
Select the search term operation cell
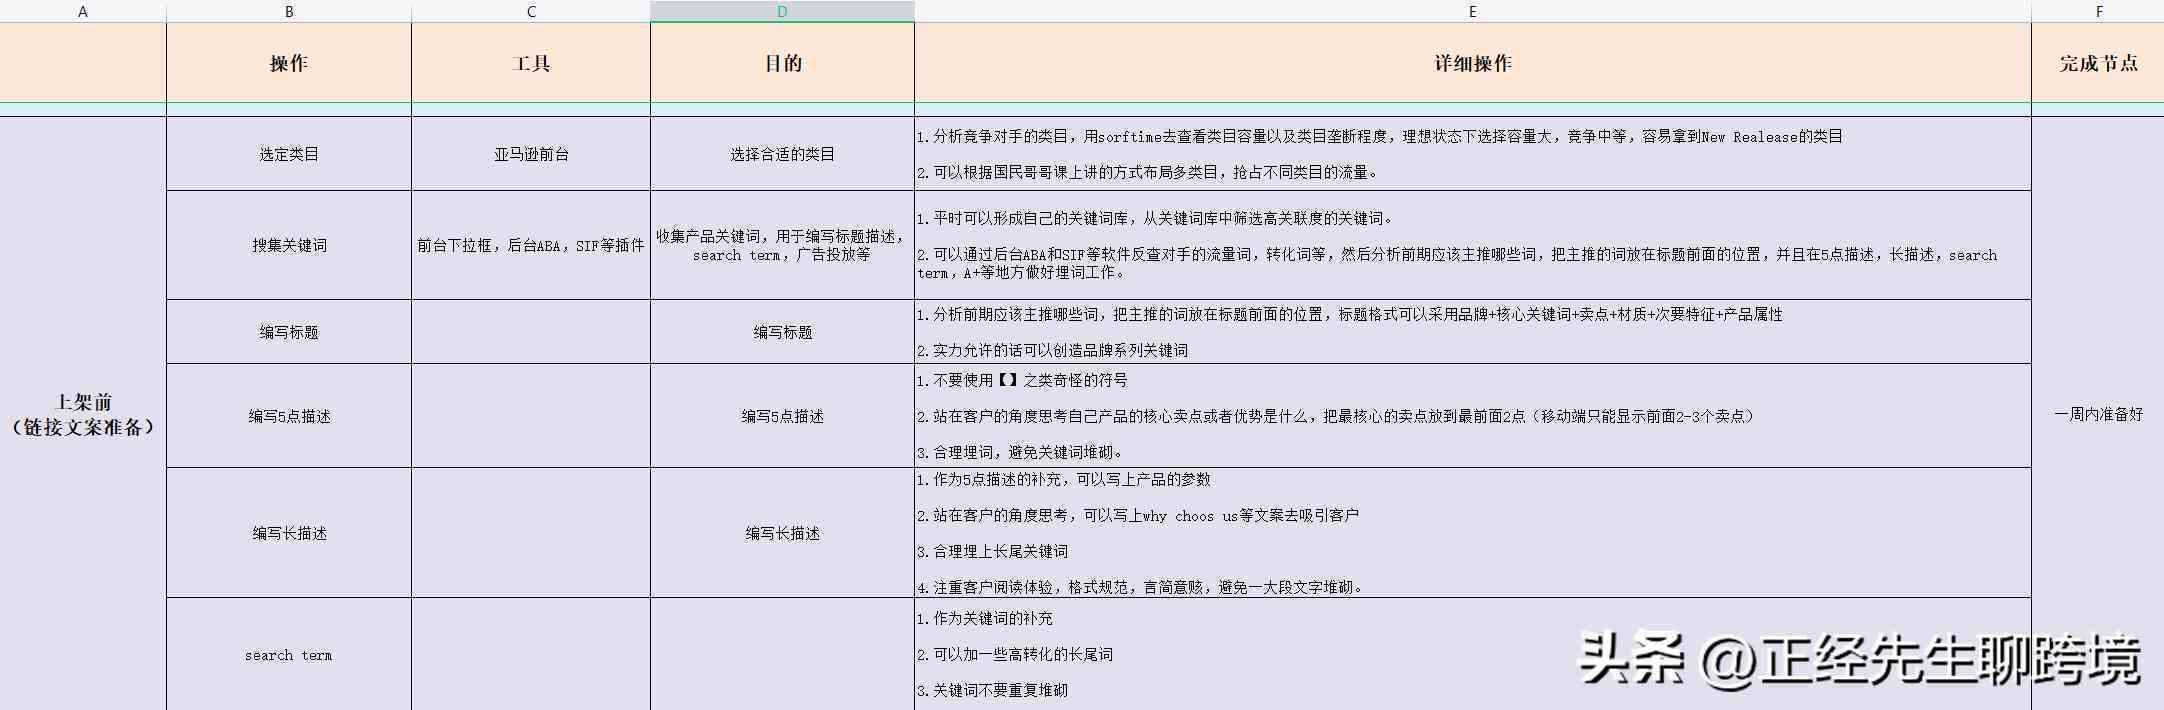click(289, 655)
